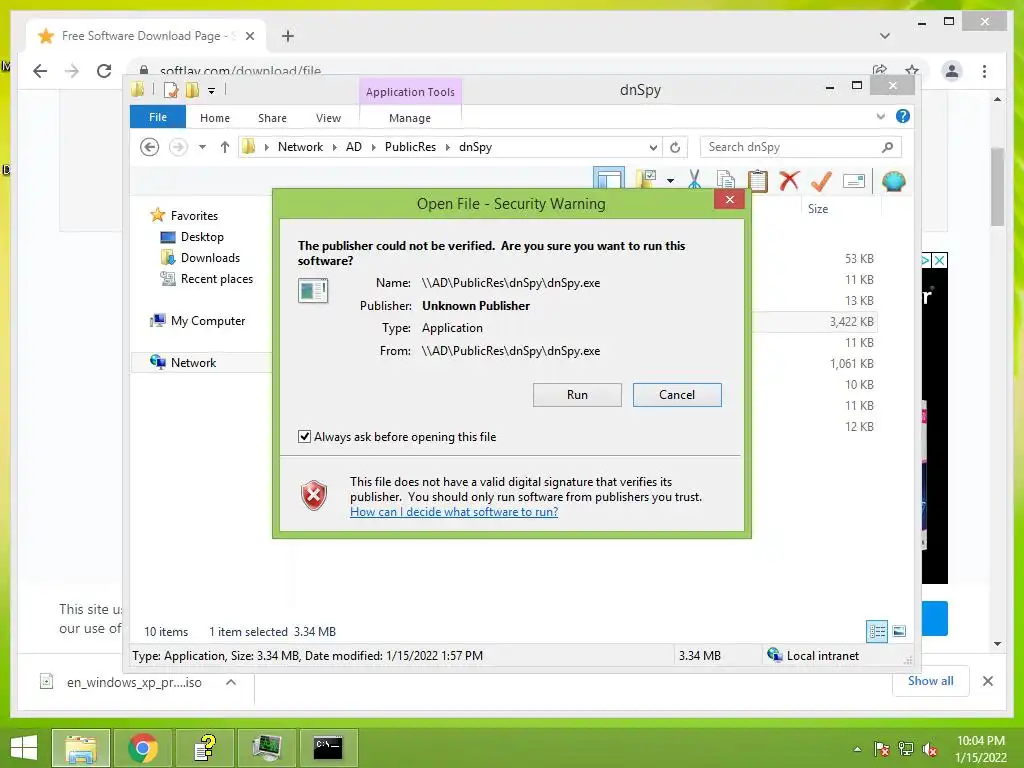
Task: Go forward in Explorer navigation
Action: coord(178,147)
